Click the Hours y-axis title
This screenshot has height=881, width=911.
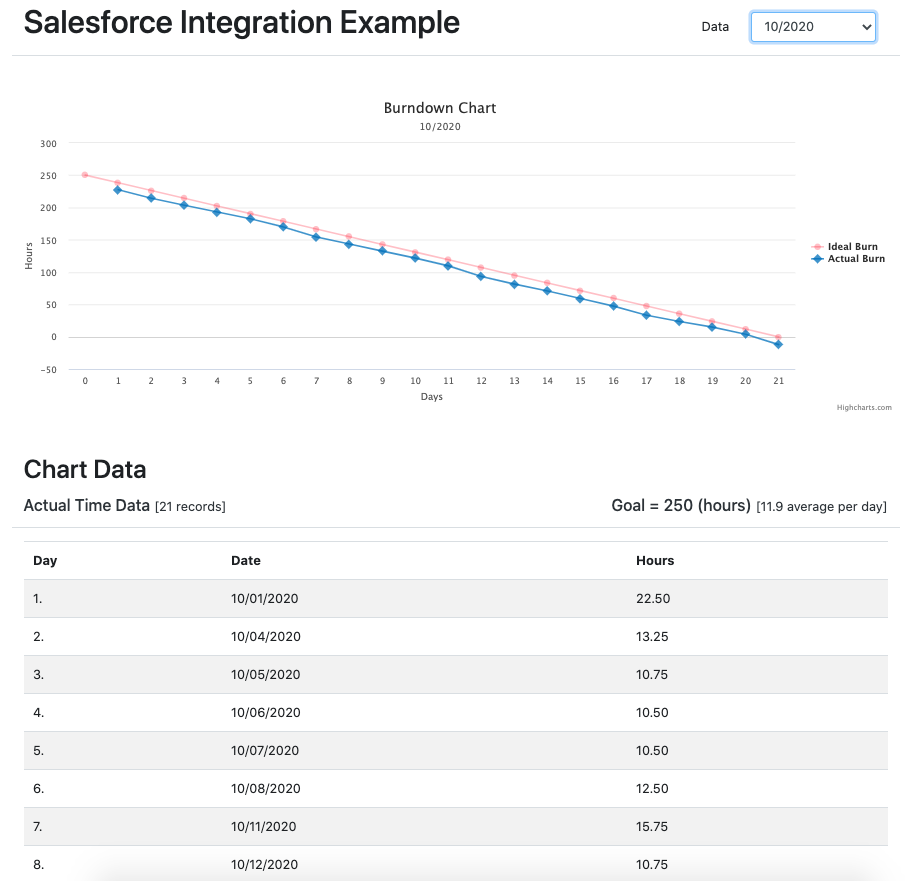coord(29,256)
